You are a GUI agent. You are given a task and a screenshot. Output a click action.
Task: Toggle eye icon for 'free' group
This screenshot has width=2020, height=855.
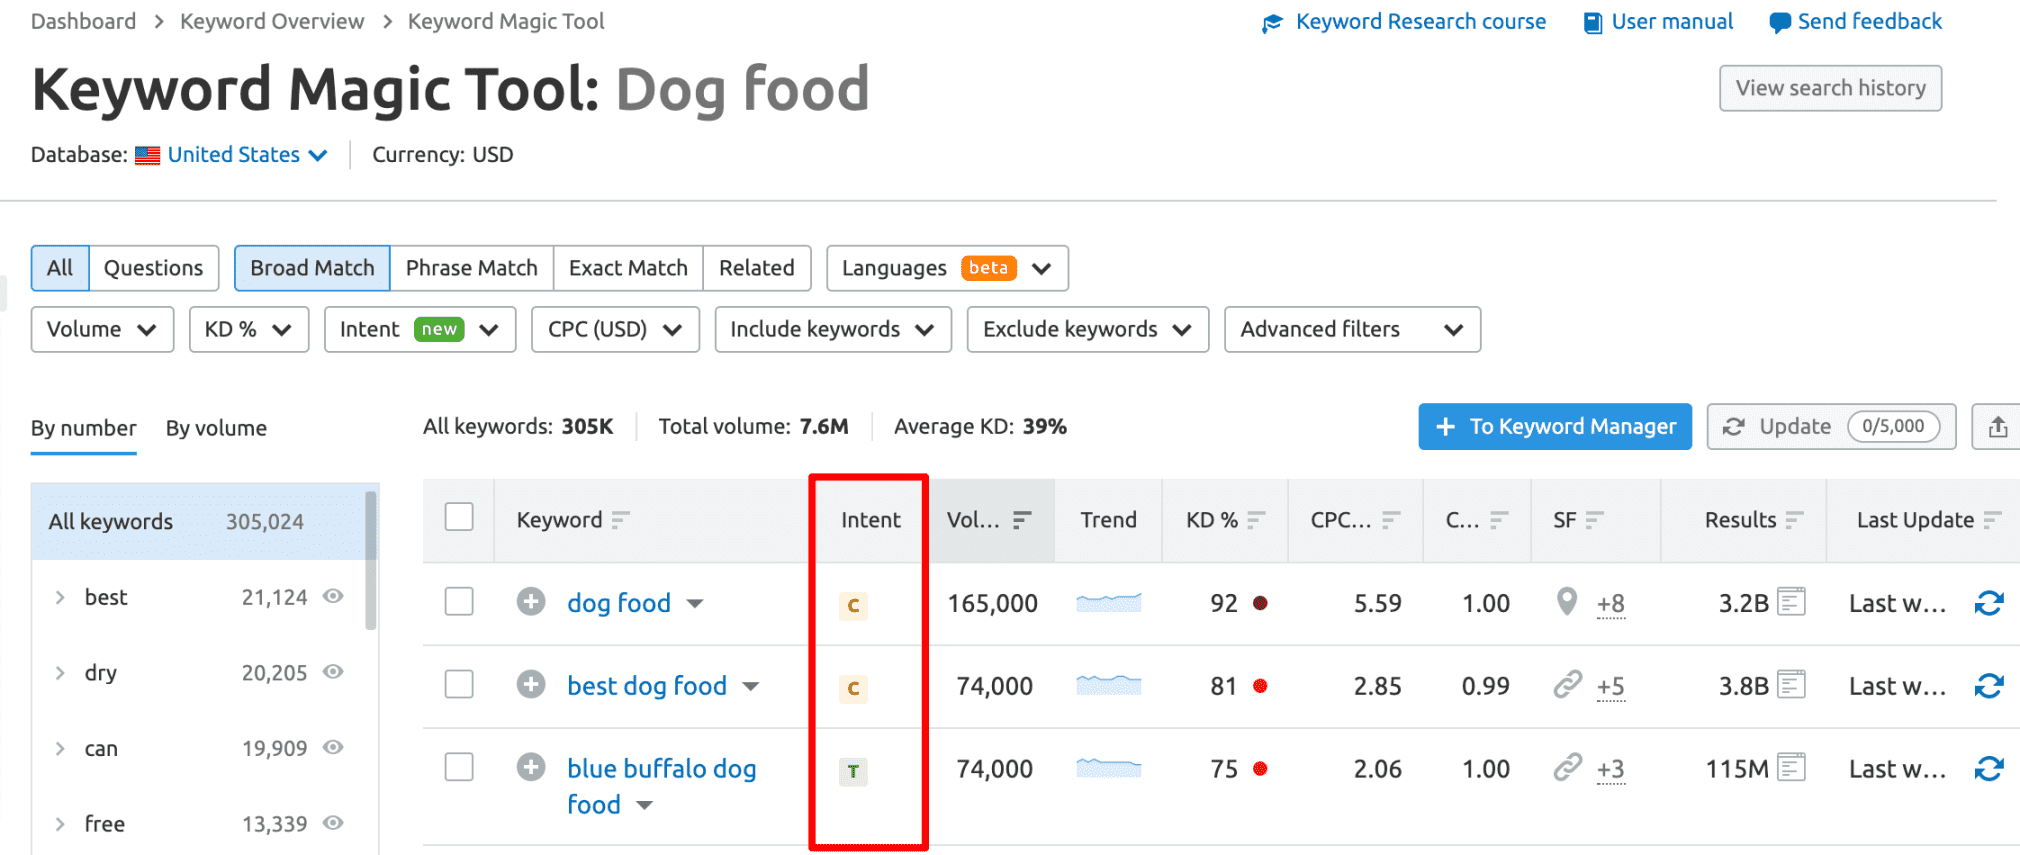pos(333,823)
